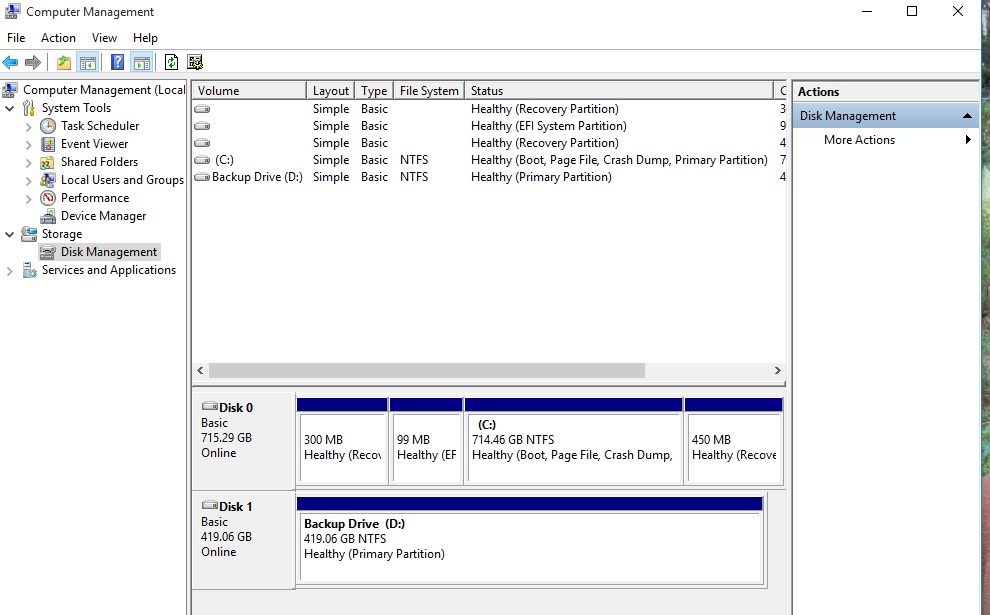
Task: Click the Task Scheduler clock icon
Action: point(48,126)
